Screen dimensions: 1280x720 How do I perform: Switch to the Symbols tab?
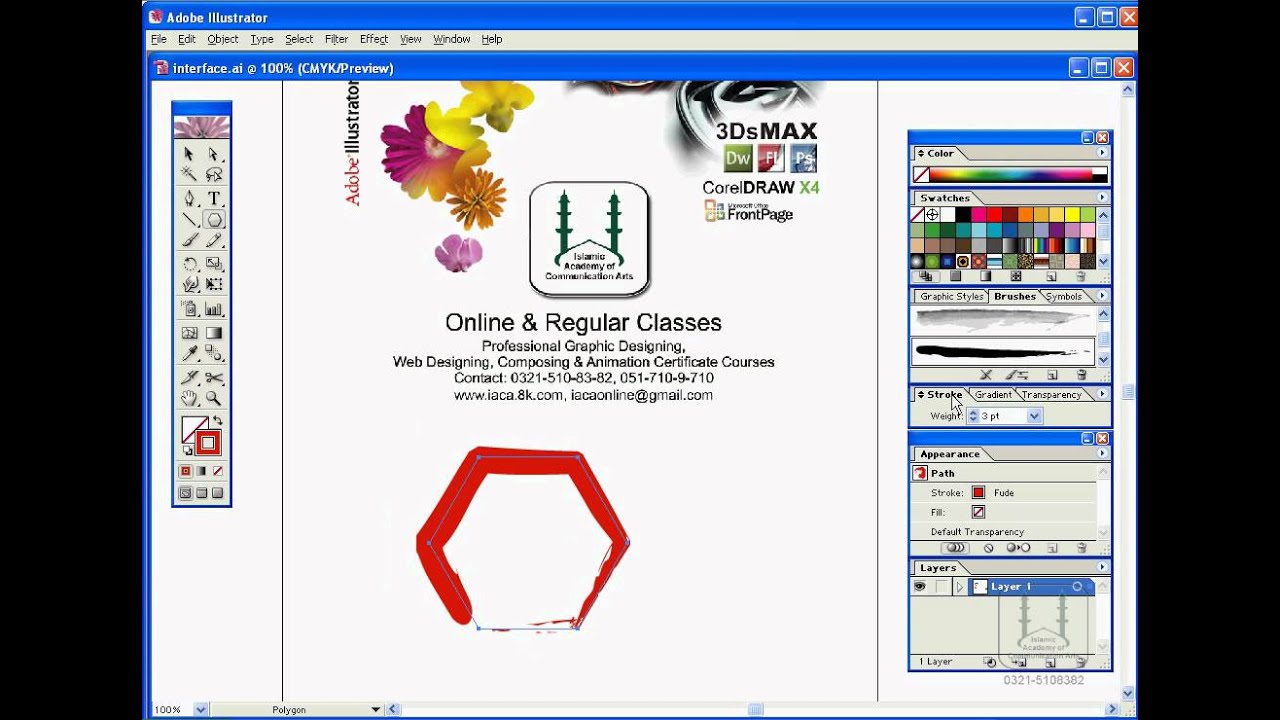click(x=1063, y=296)
